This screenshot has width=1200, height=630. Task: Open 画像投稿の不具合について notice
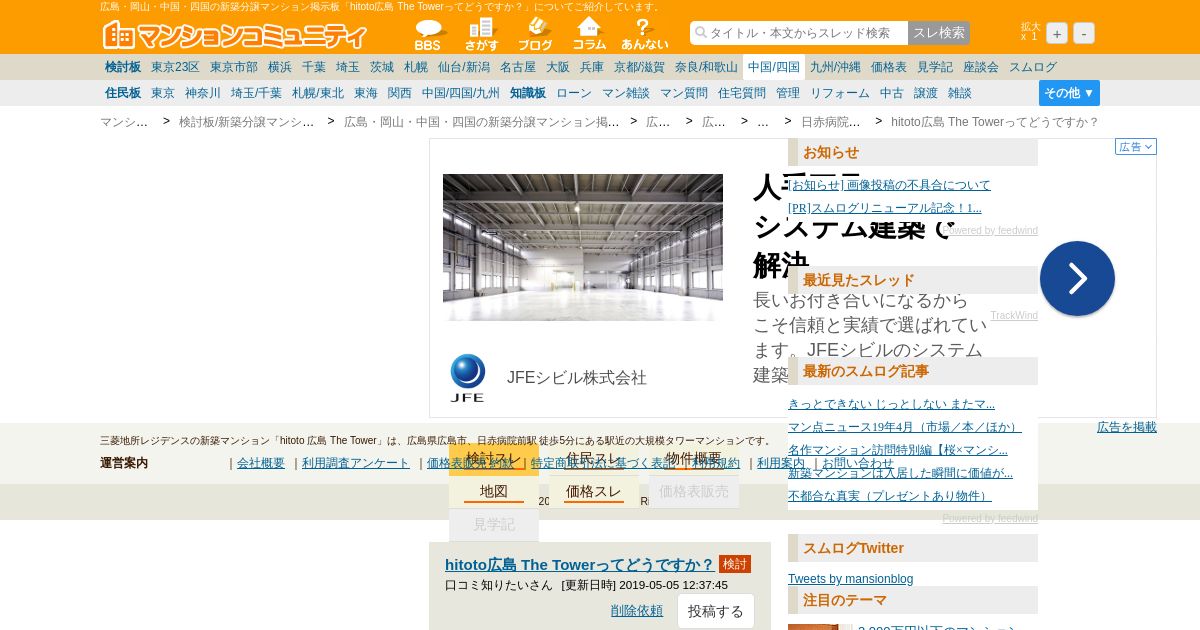(889, 185)
